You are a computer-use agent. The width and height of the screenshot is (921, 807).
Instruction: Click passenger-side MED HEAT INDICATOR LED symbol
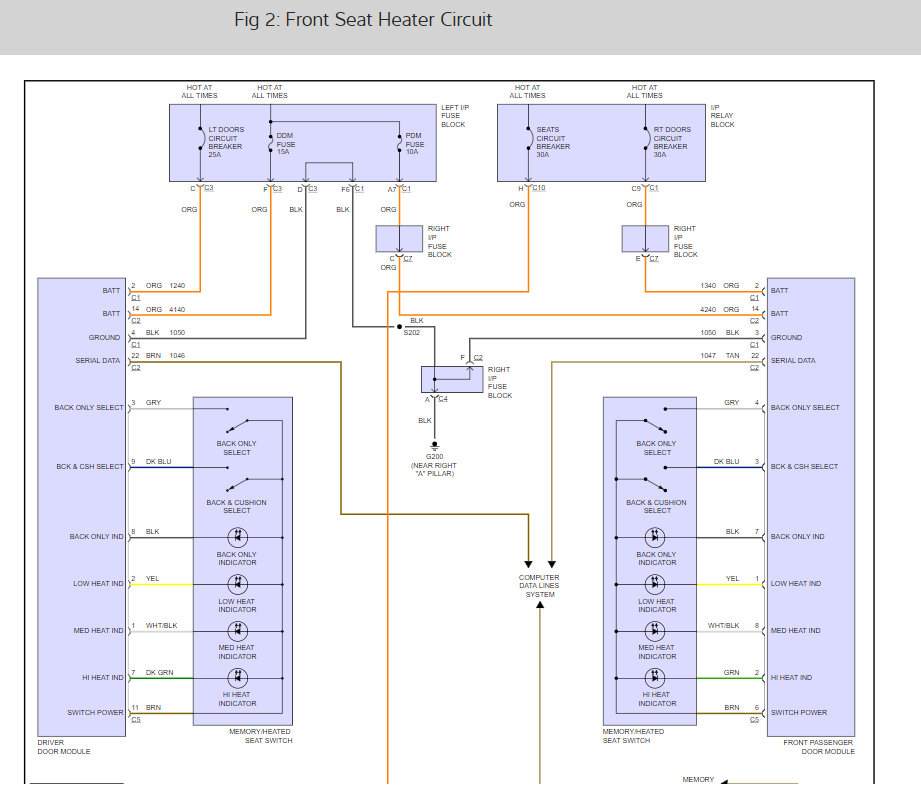click(655, 631)
